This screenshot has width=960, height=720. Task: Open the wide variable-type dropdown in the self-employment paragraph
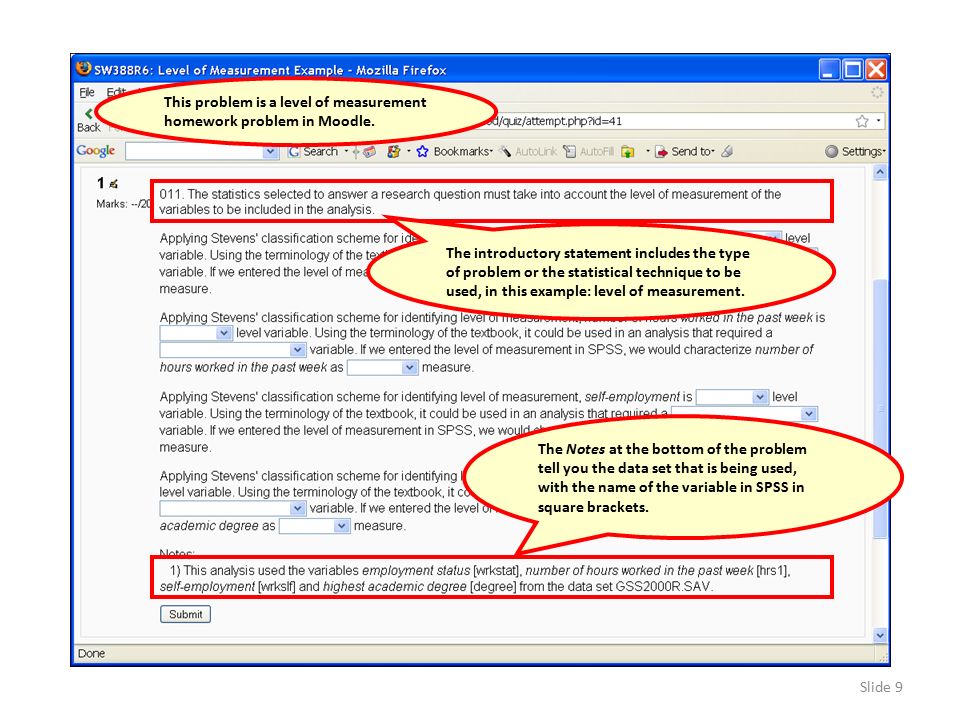tap(744, 414)
